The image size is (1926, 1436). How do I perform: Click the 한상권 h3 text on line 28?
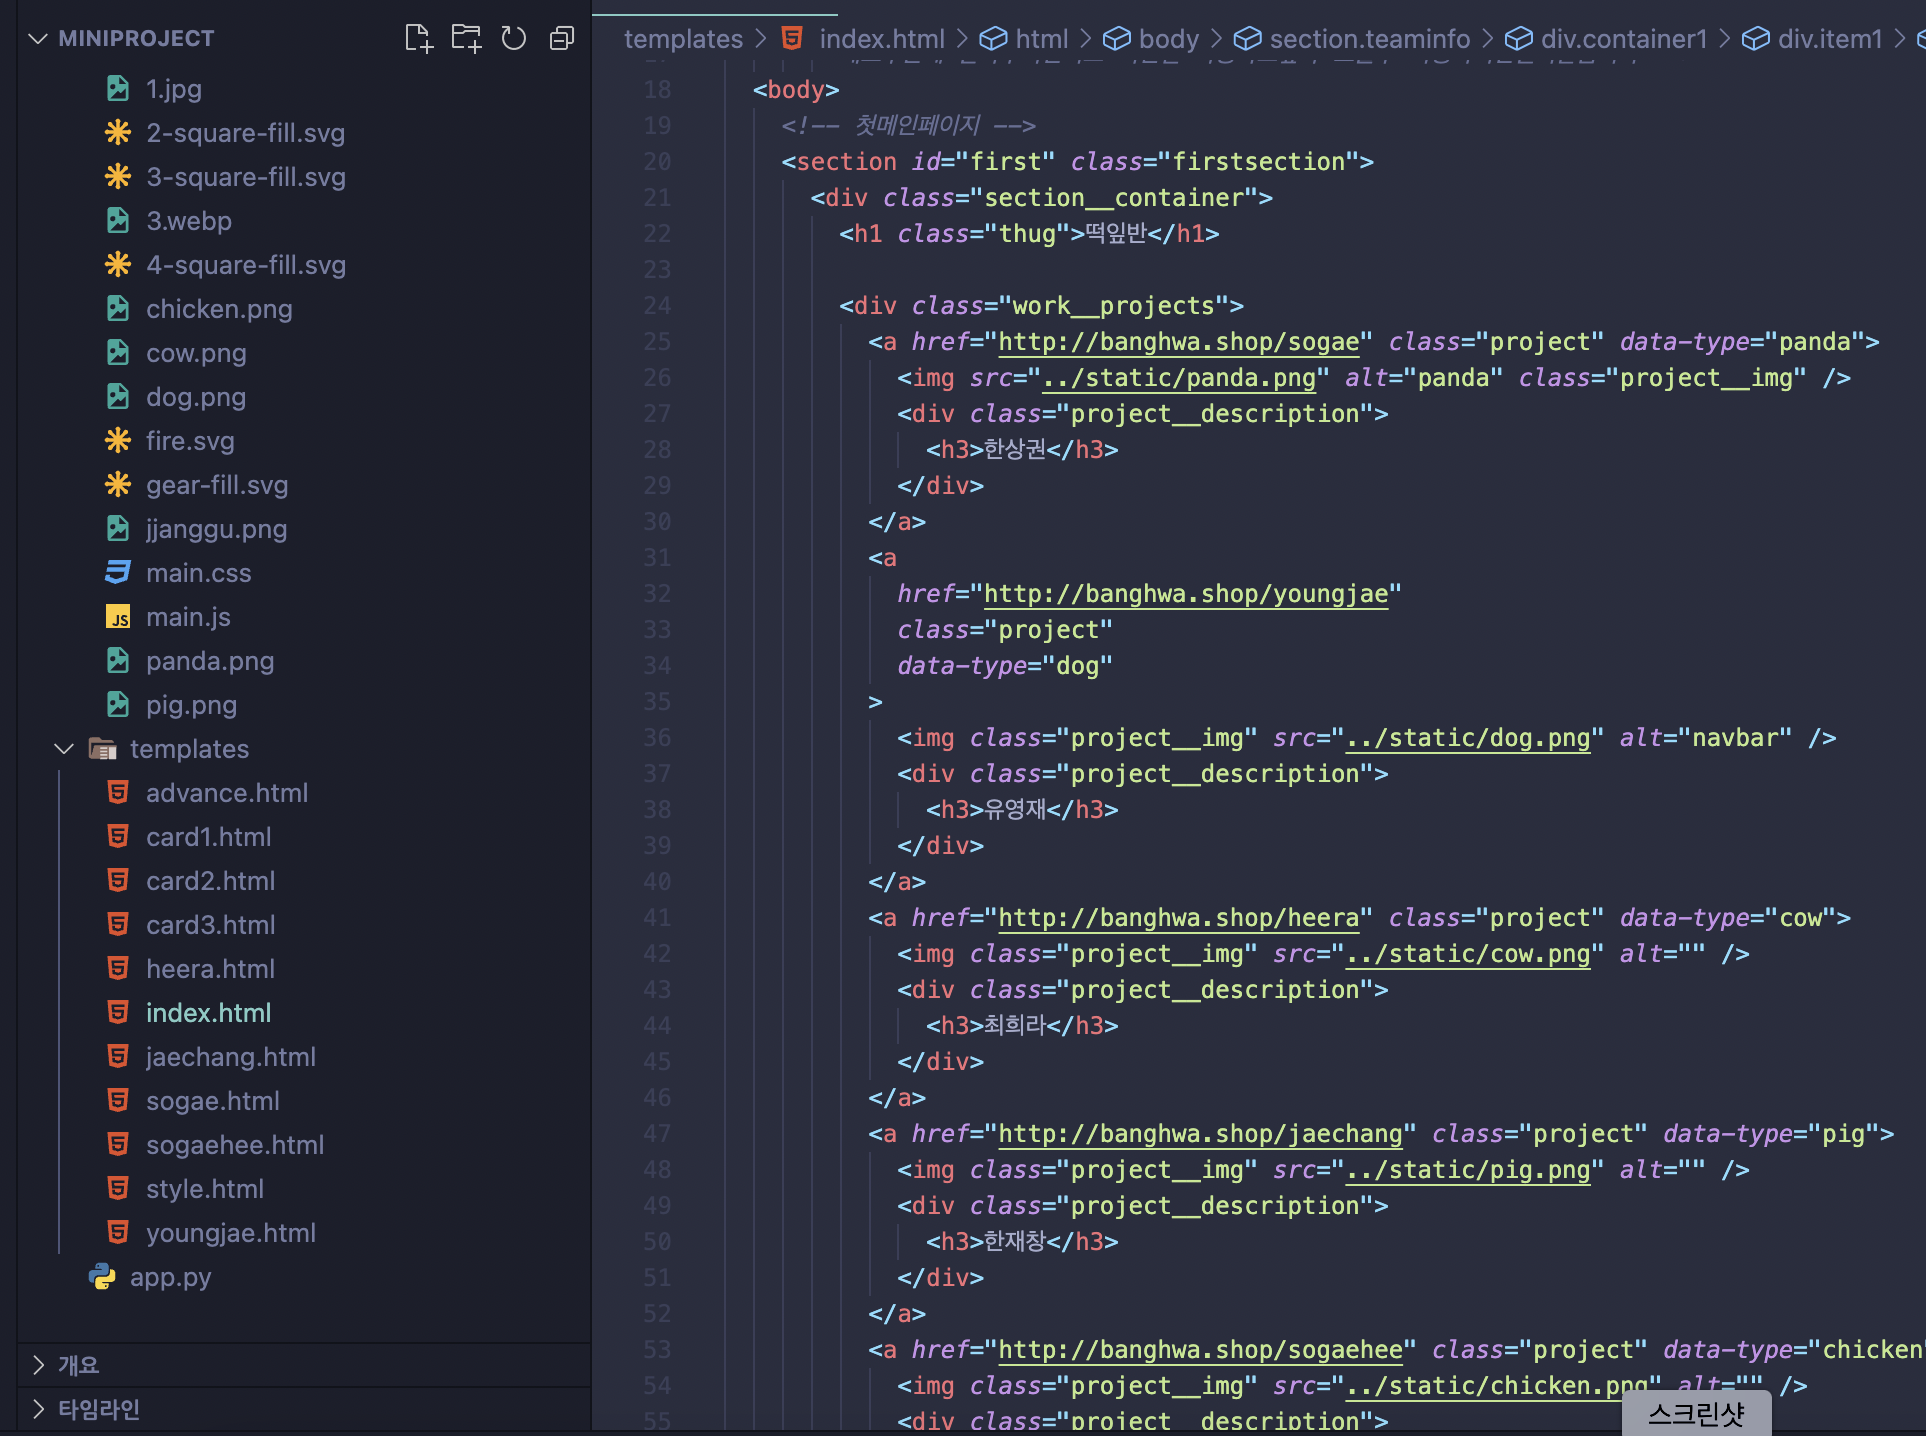(1015, 450)
